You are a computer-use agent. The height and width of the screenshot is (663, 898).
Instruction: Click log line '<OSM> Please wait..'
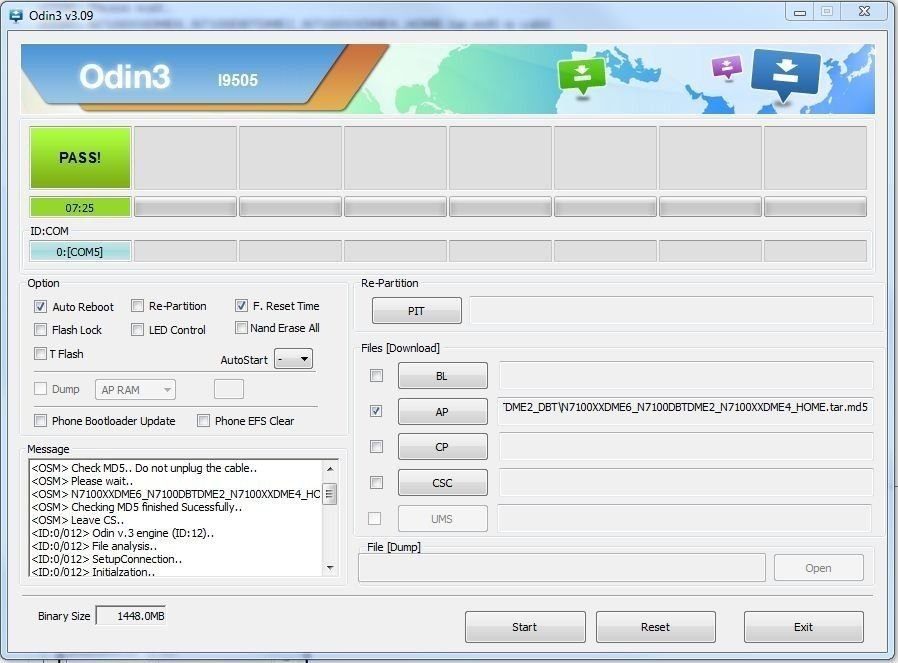click(82, 481)
